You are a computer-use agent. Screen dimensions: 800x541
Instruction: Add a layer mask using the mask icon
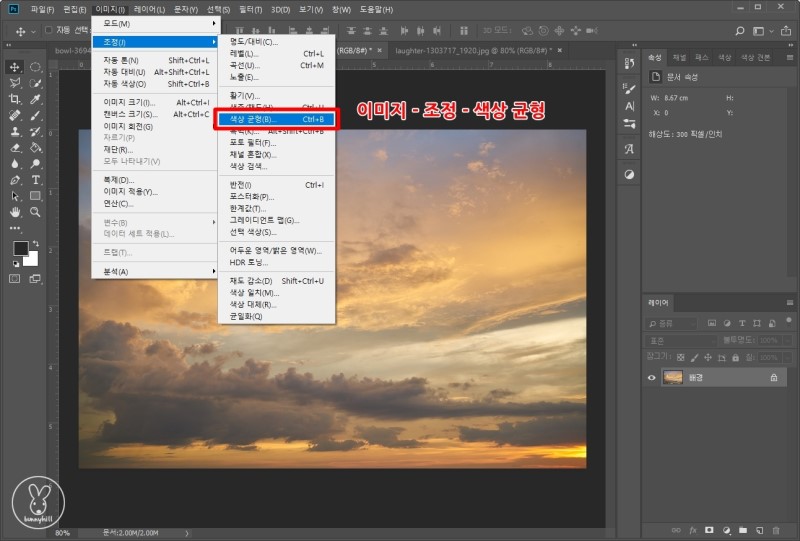[x=708, y=529]
